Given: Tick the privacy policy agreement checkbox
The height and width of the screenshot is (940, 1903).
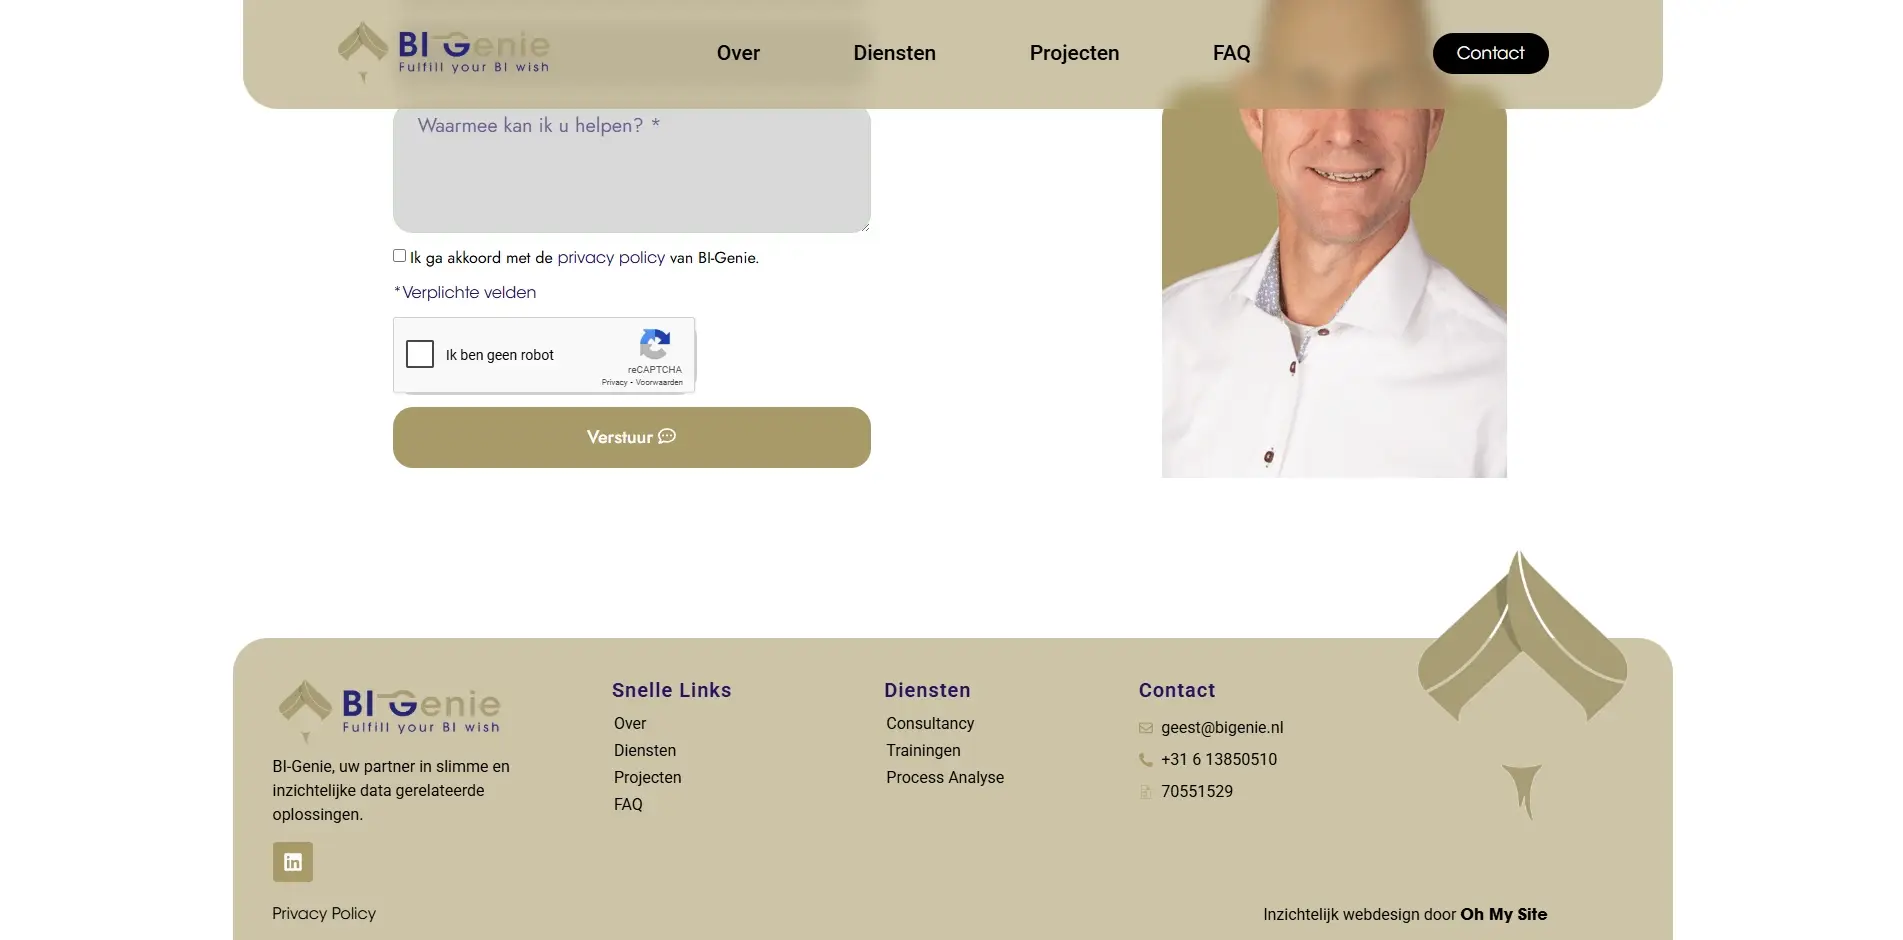Looking at the screenshot, I should [400, 256].
